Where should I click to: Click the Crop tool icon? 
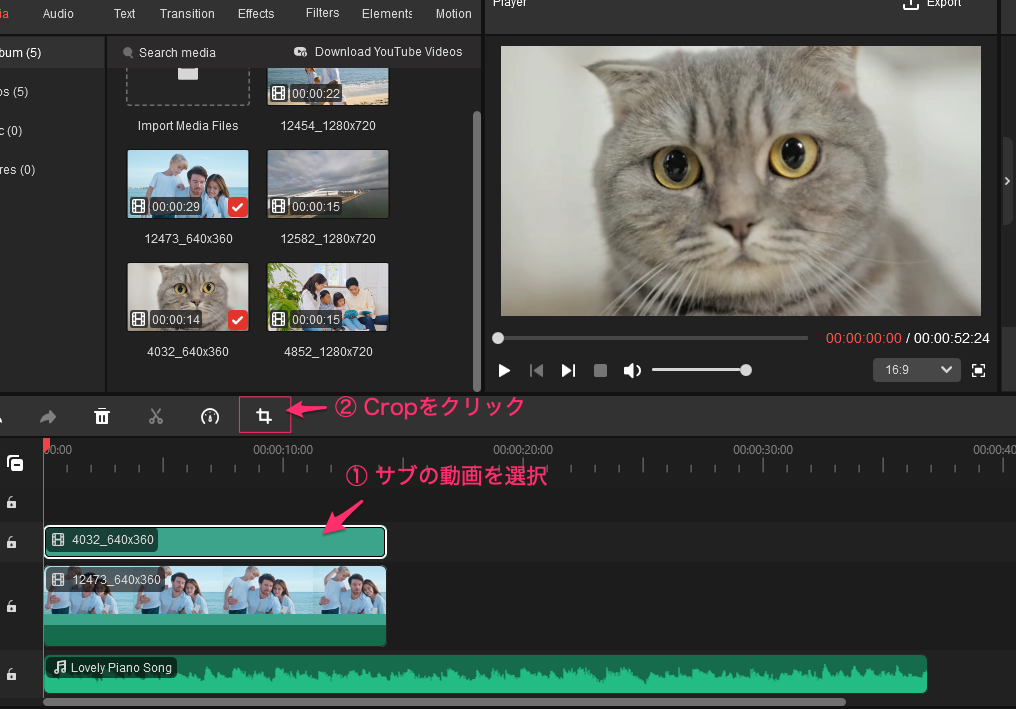point(264,416)
